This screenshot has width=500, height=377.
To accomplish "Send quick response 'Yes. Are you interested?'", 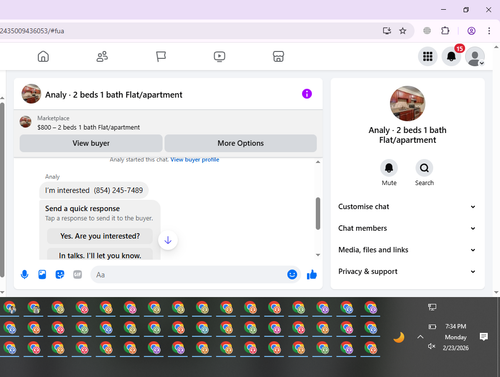I will click(x=100, y=236).
